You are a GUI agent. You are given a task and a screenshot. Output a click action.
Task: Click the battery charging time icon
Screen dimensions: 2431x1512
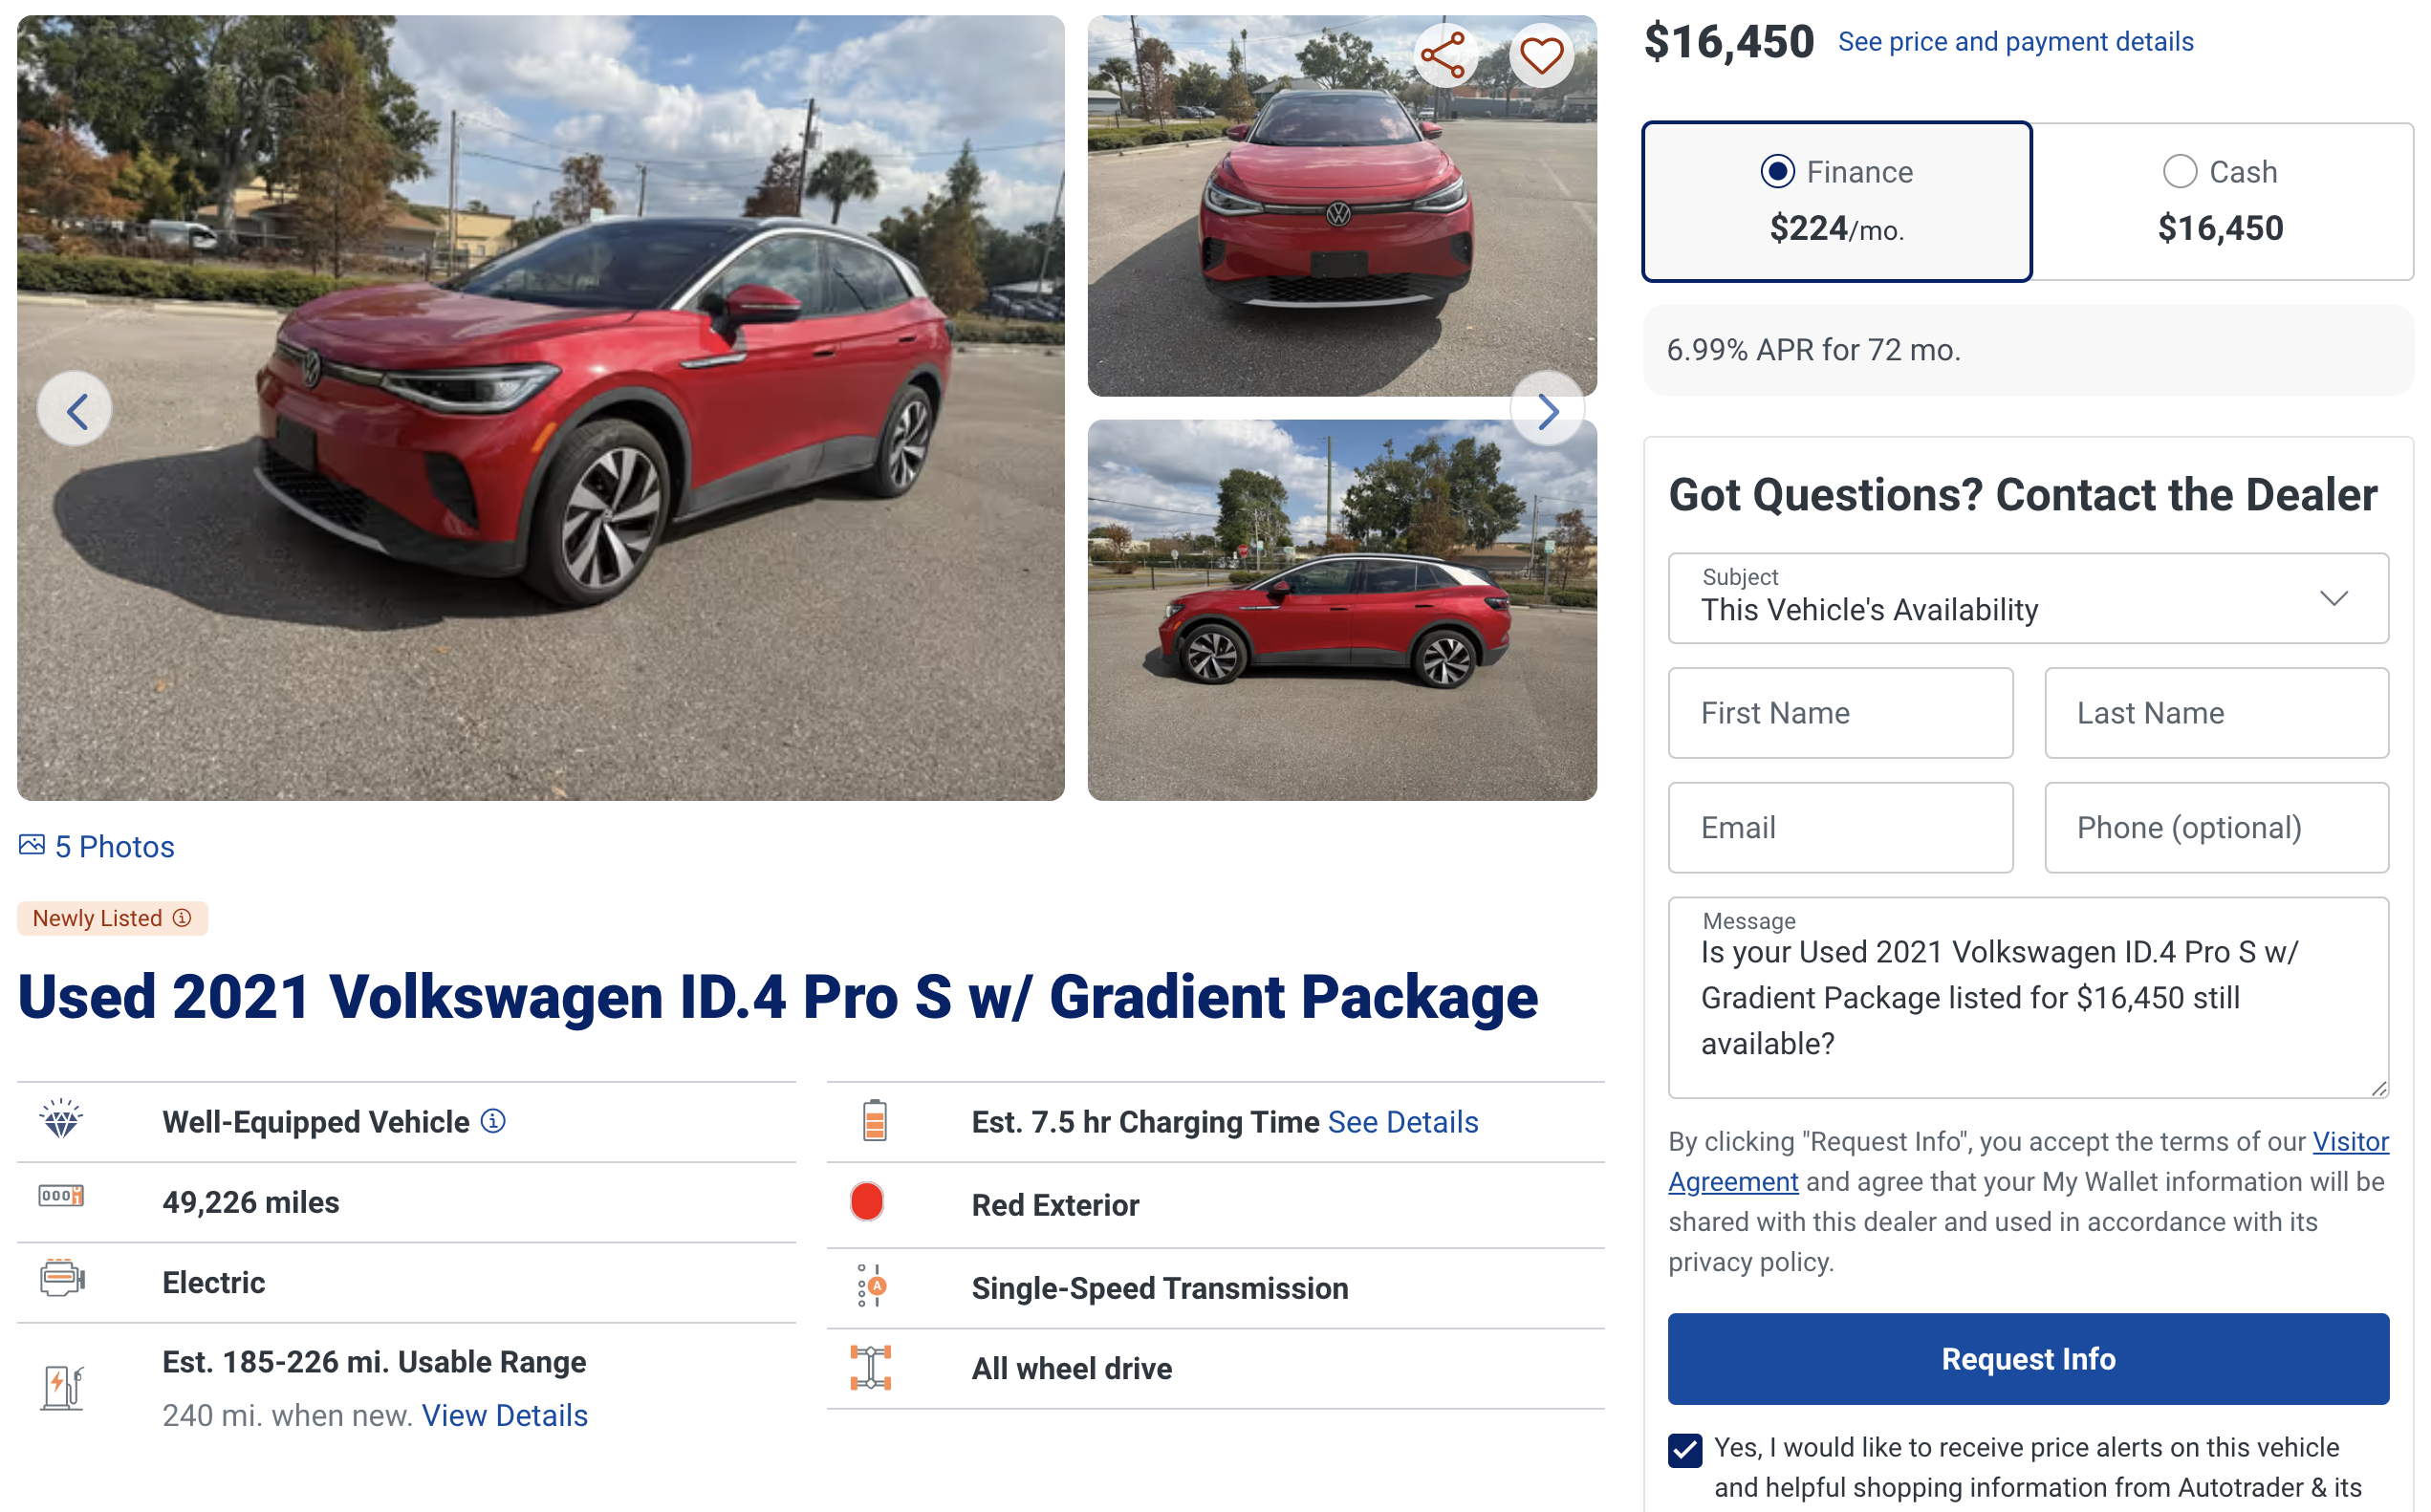874,1121
